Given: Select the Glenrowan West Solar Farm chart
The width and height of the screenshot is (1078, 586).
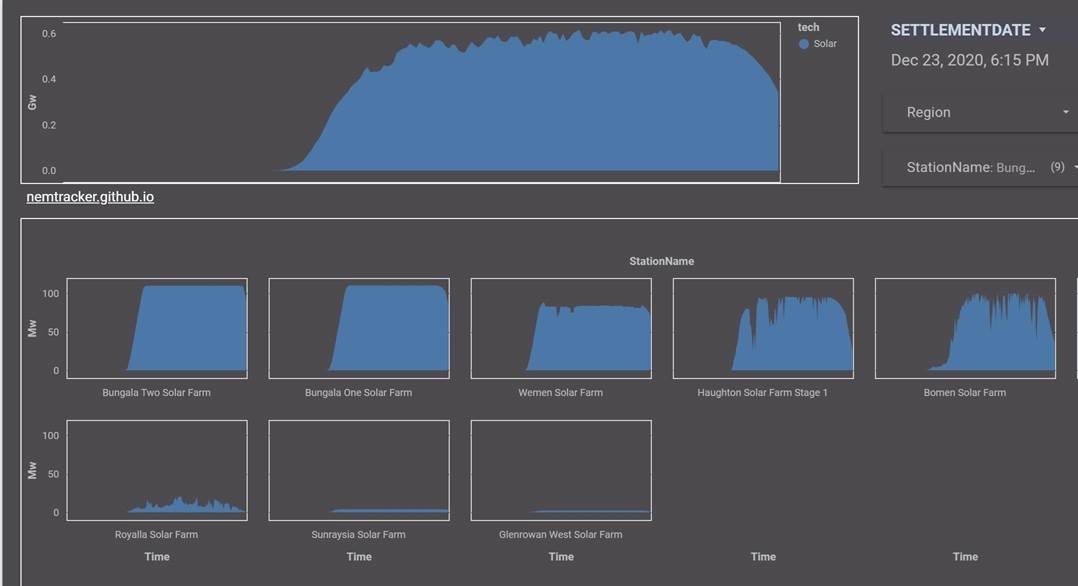Looking at the screenshot, I should coord(561,470).
